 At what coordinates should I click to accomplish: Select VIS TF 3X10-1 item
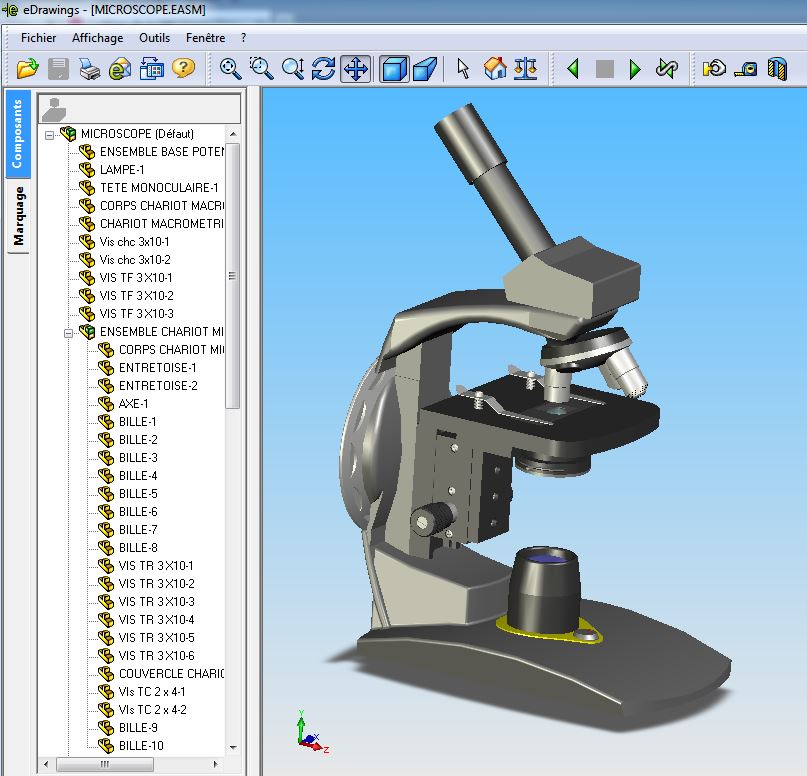point(136,278)
